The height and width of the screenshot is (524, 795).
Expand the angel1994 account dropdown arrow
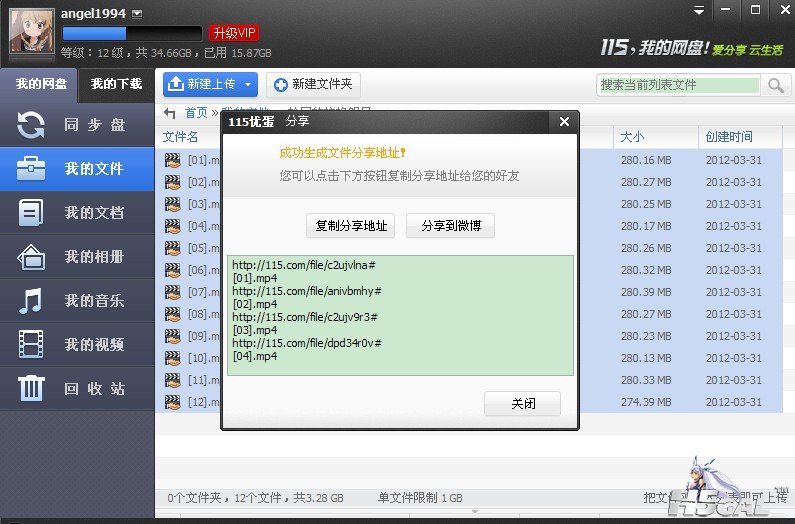click(x=138, y=14)
